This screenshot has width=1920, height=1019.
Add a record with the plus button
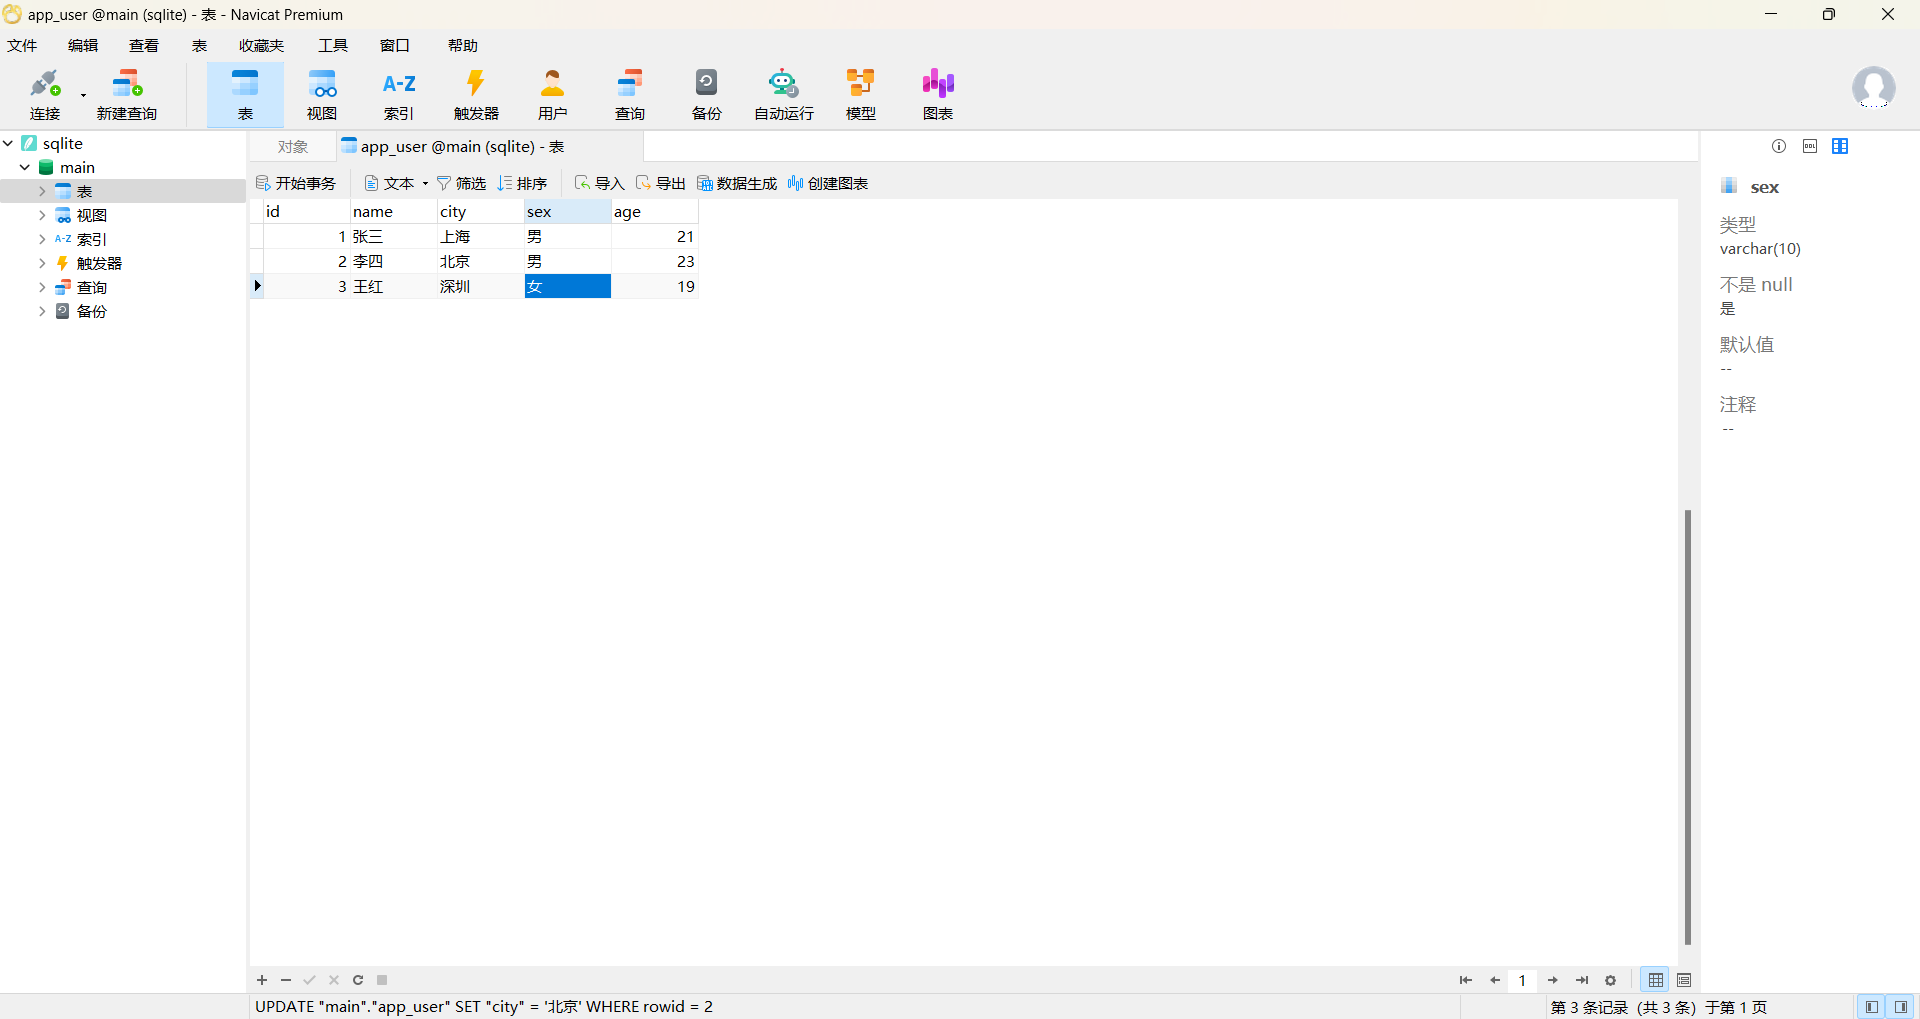[x=262, y=980]
